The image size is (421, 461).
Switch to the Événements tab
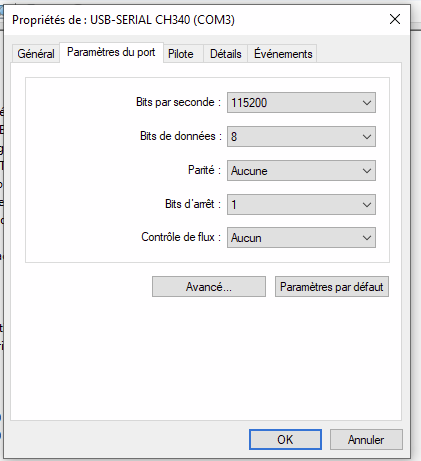pyautogui.click(x=283, y=54)
